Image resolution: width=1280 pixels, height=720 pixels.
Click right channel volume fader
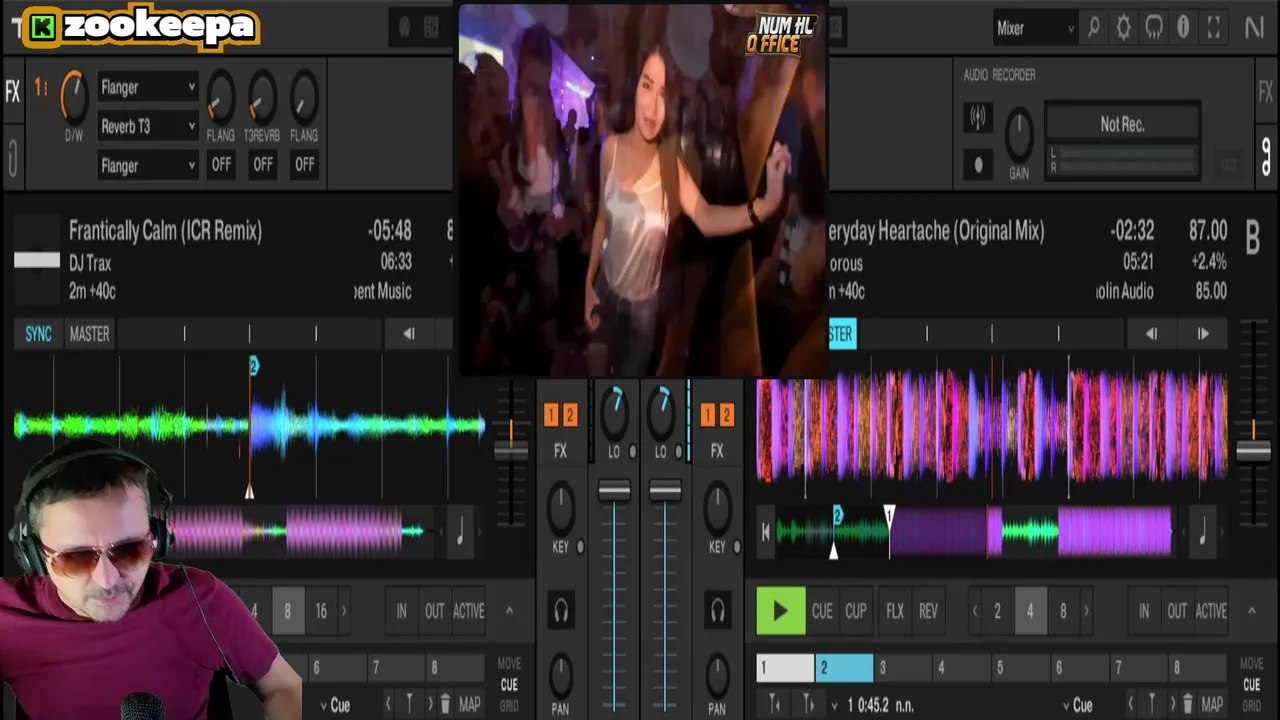point(665,491)
